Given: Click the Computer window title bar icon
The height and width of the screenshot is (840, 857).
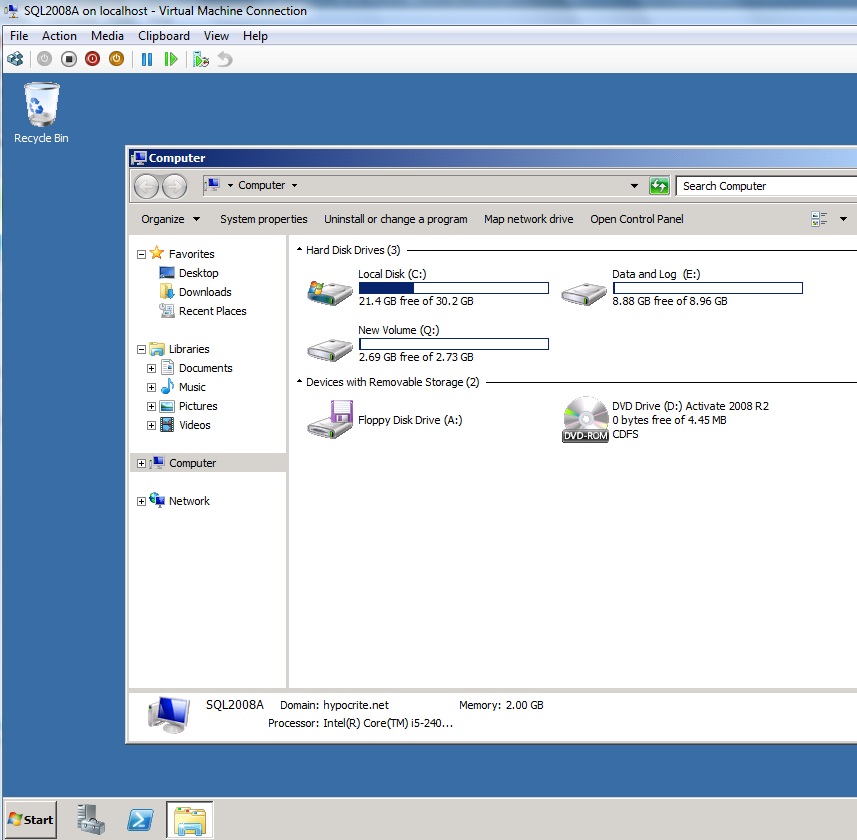Looking at the screenshot, I should (x=139, y=158).
